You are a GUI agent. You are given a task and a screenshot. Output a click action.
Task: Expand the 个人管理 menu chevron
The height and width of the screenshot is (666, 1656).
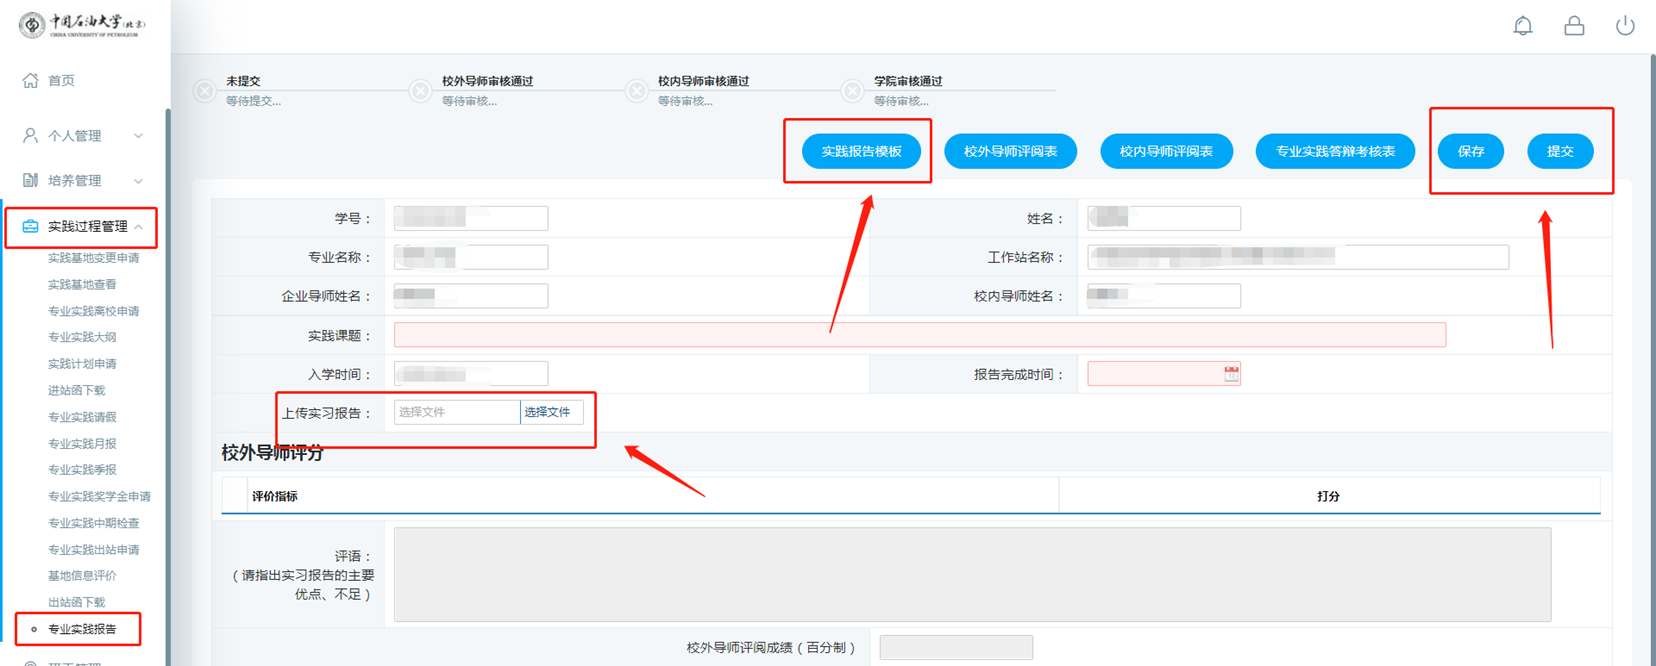[138, 136]
